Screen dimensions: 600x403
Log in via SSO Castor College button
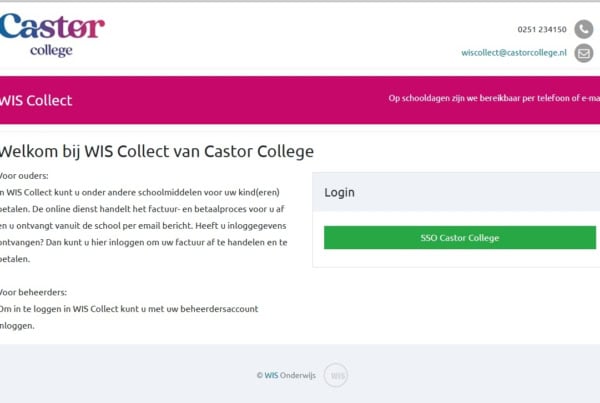pos(460,238)
